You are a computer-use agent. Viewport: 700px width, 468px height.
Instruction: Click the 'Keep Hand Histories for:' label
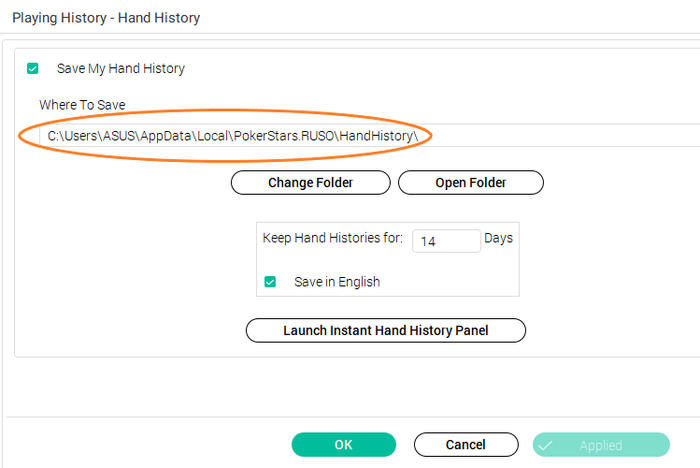point(332,239)
